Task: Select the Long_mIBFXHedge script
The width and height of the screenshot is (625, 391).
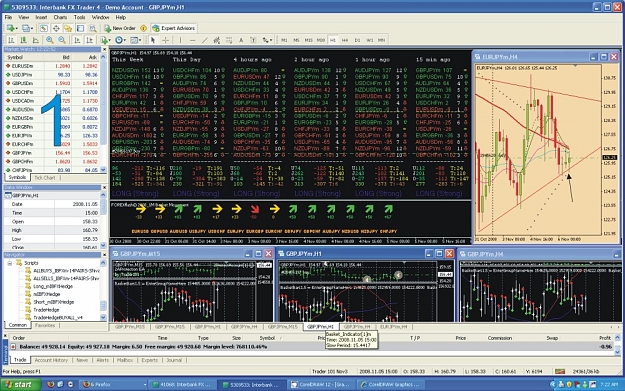Action: click(53, 286)
